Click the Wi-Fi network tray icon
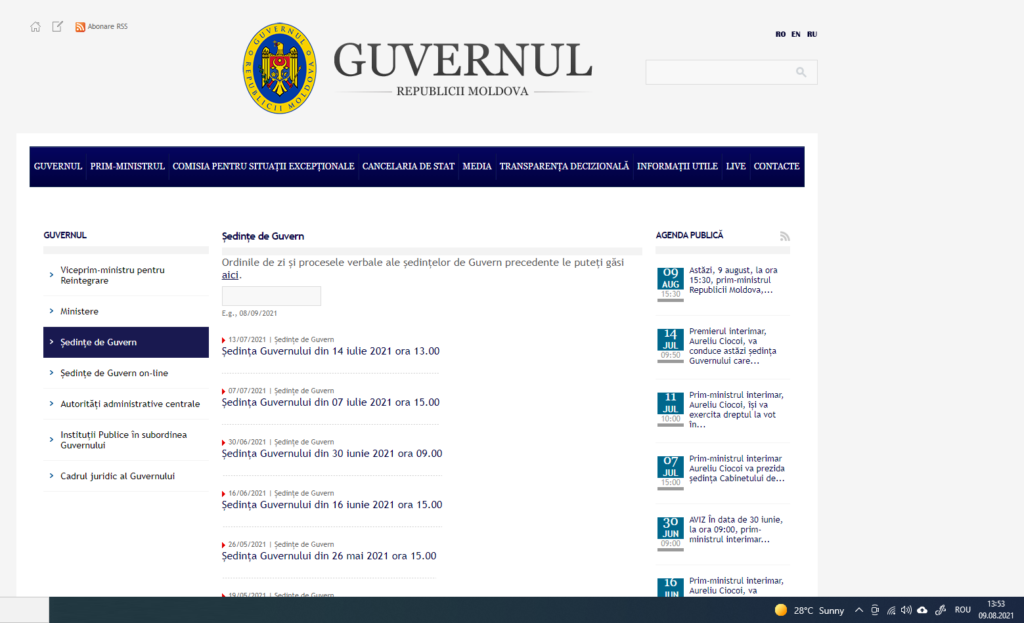 pyautogui.click(x=890, y=610)
